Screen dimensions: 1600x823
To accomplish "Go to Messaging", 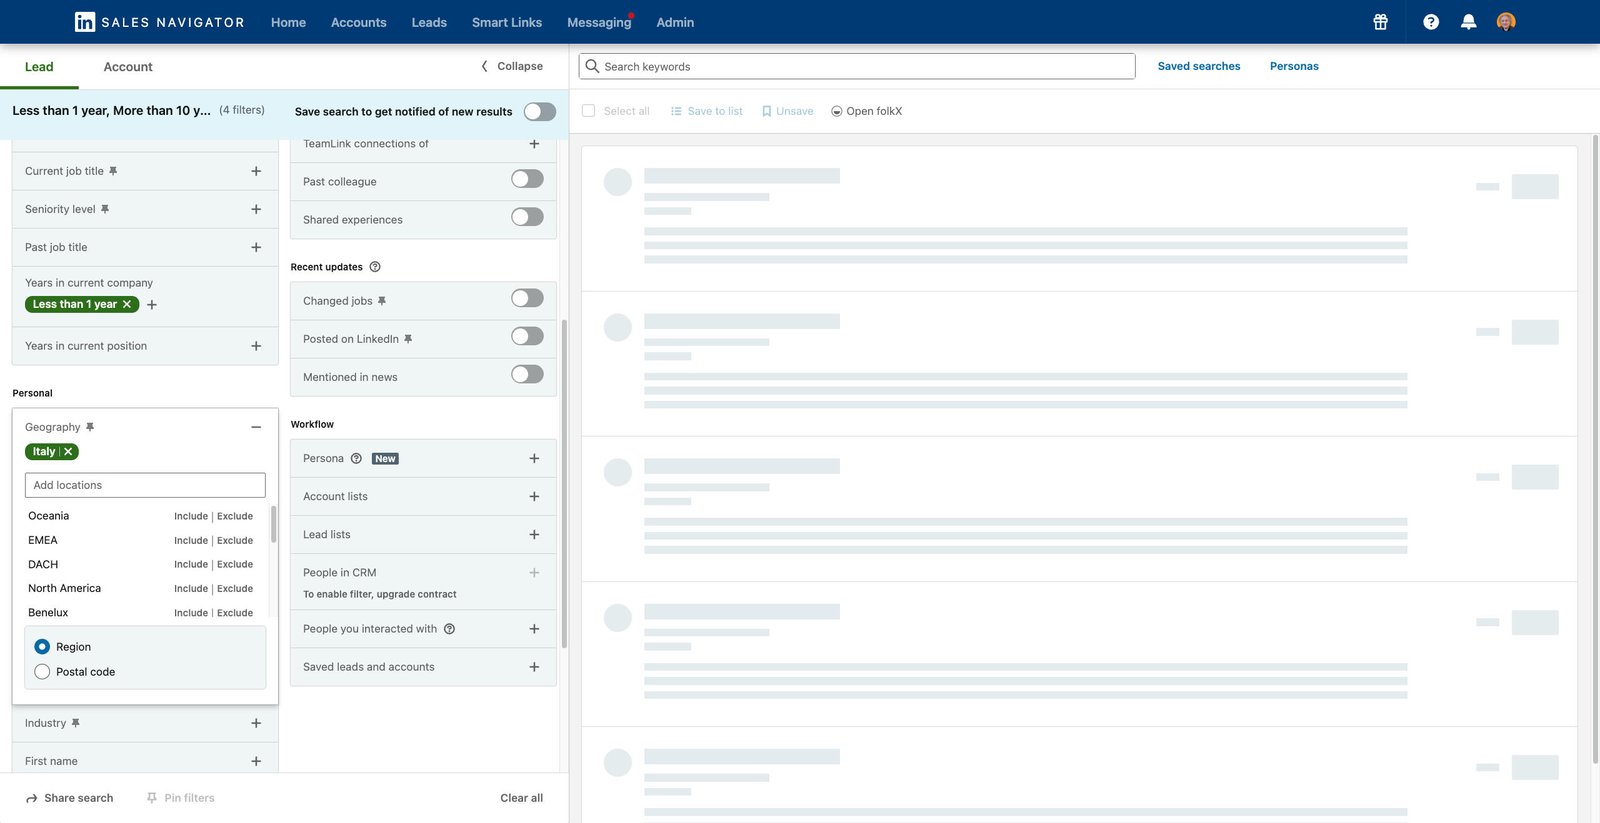I will pyautogui.click(x=599, y=22).
